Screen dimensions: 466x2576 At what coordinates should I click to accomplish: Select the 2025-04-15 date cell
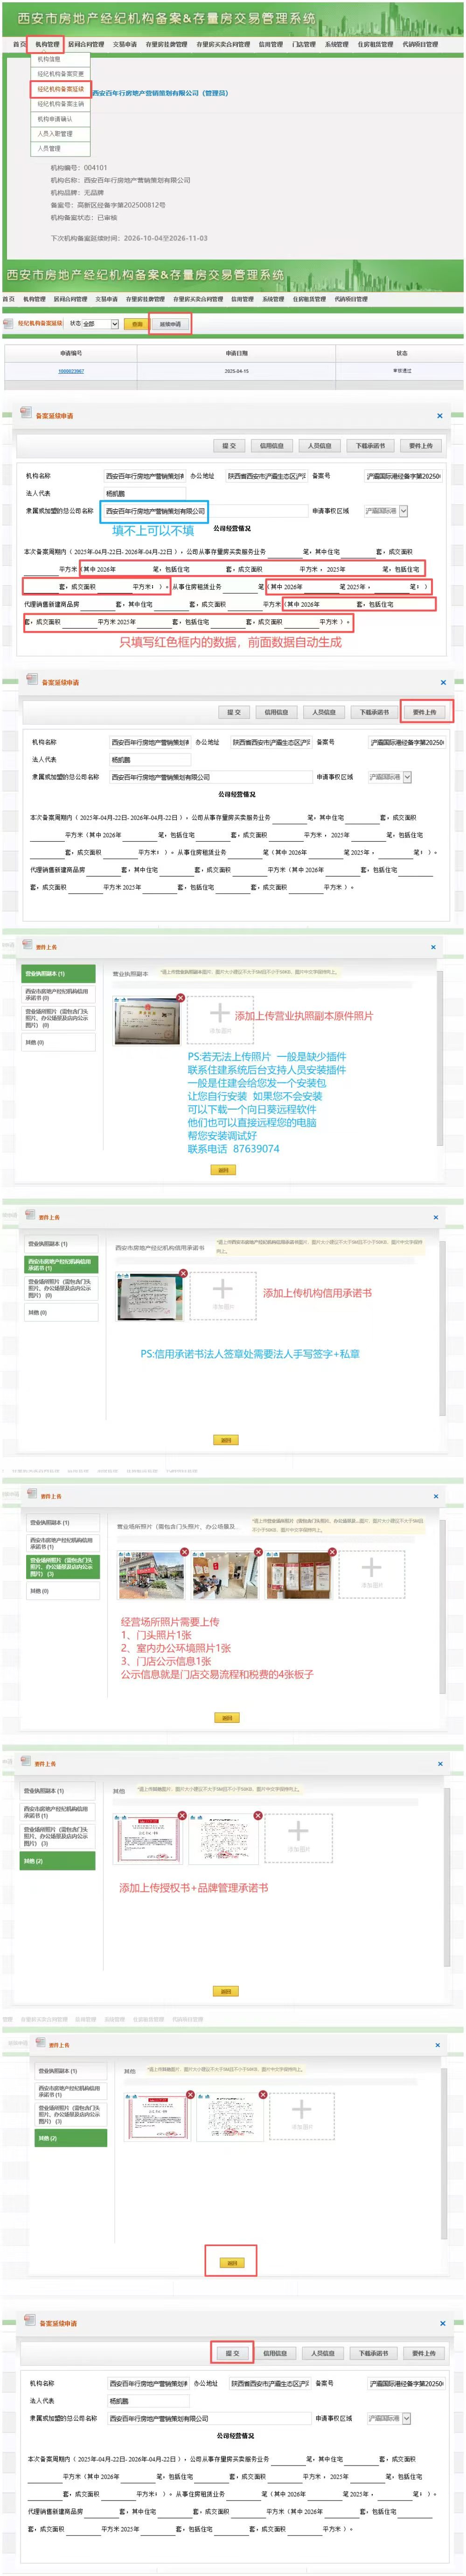236,371
